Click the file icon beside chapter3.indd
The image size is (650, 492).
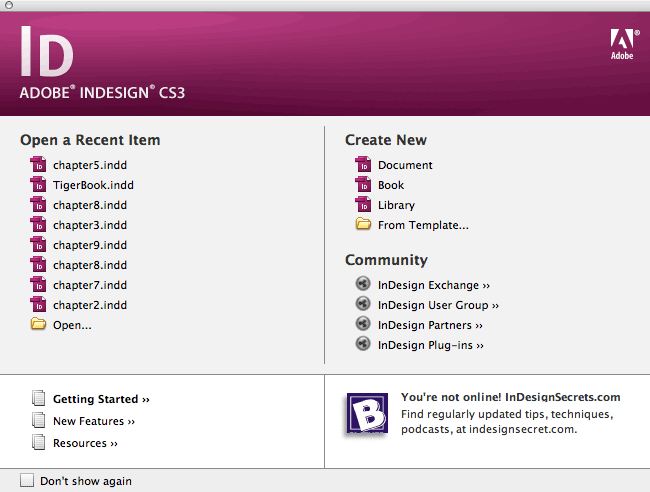[x=38, y=225]
